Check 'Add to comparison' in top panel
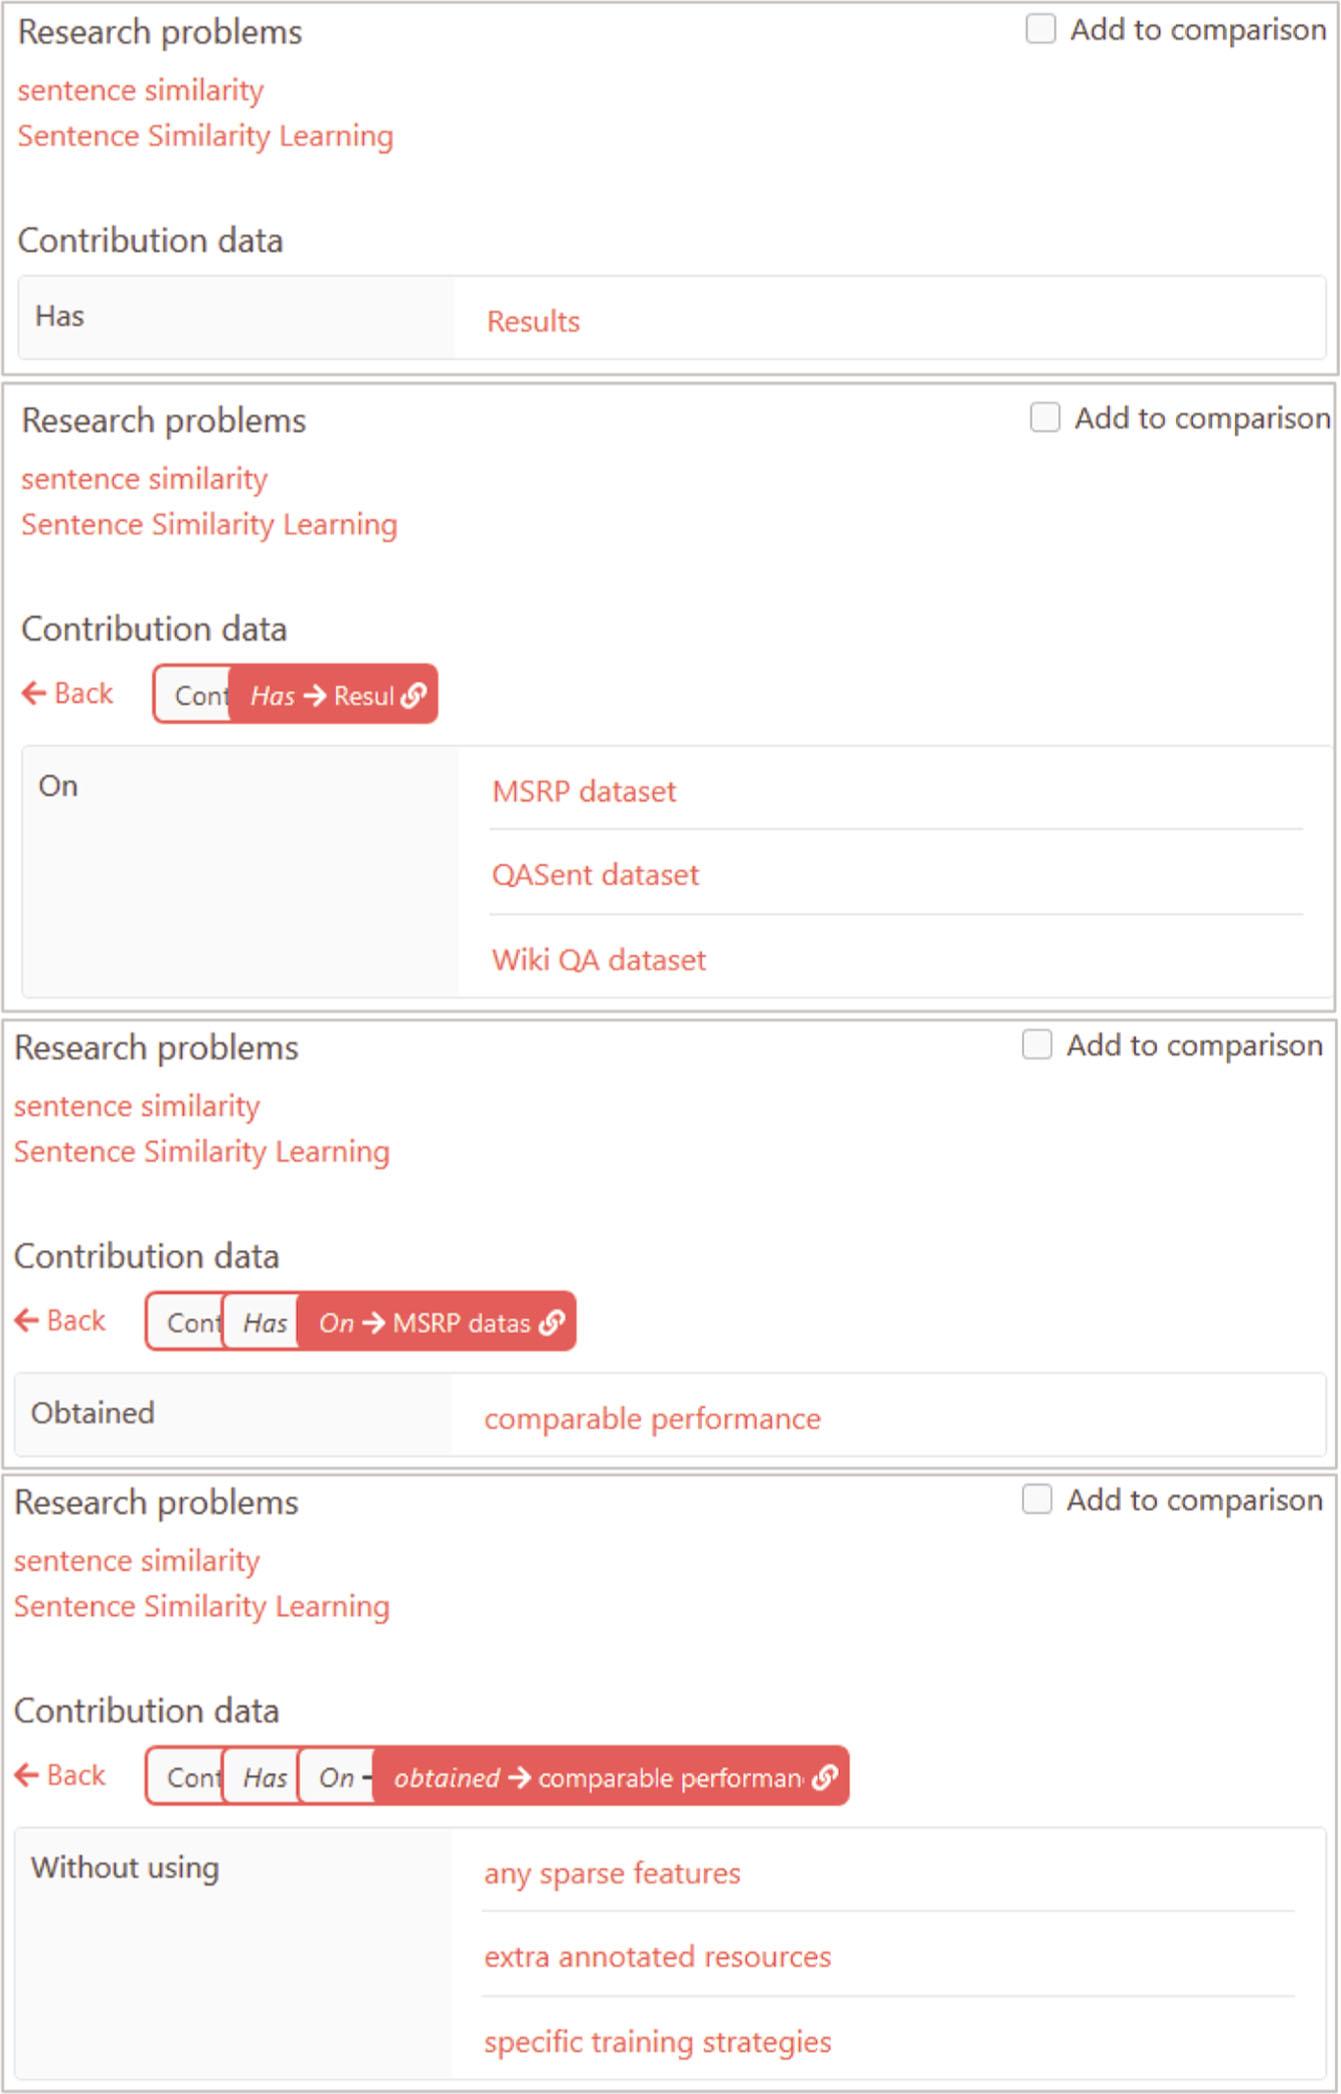The image size is (1341, 2094). click(1040, 29)
